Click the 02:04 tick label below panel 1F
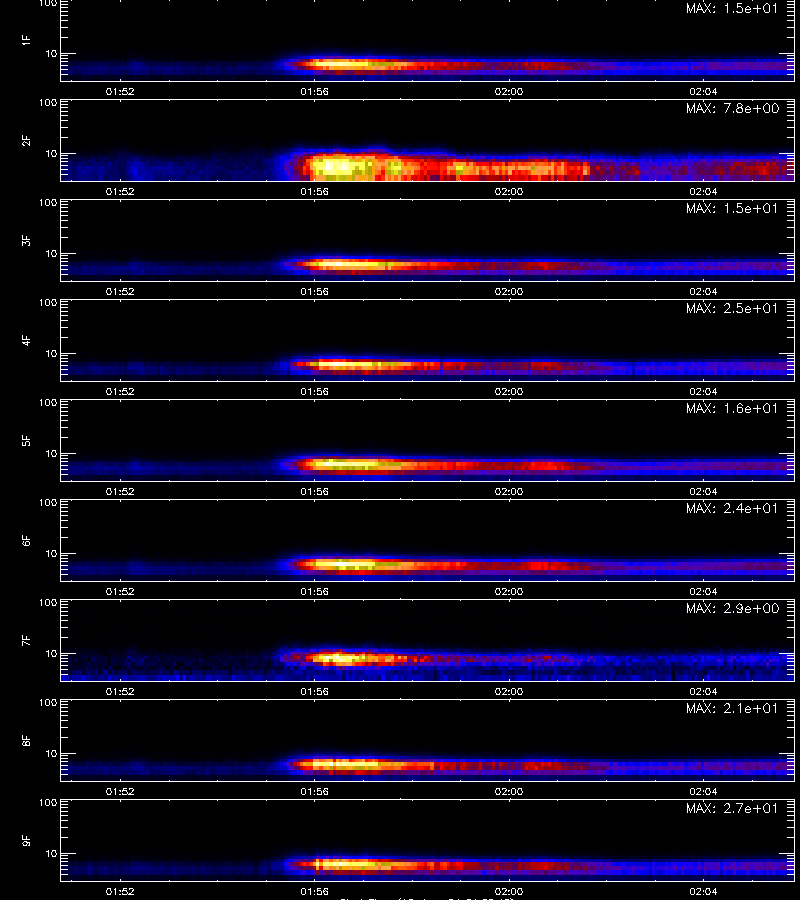Viewport: 800px width, 900px height. (x=703, y=91)
